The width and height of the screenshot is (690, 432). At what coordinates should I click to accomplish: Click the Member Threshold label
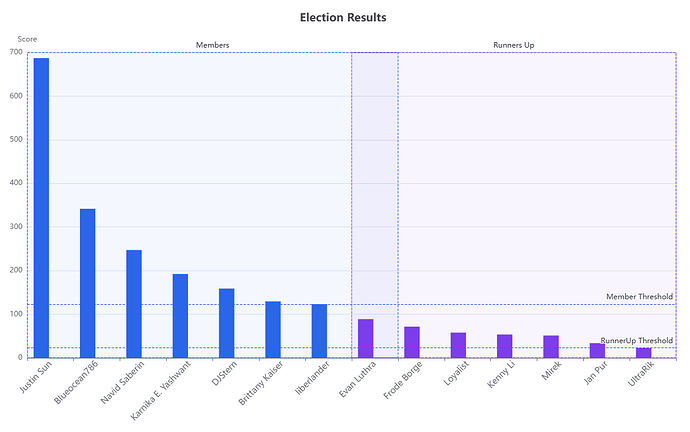640,297
